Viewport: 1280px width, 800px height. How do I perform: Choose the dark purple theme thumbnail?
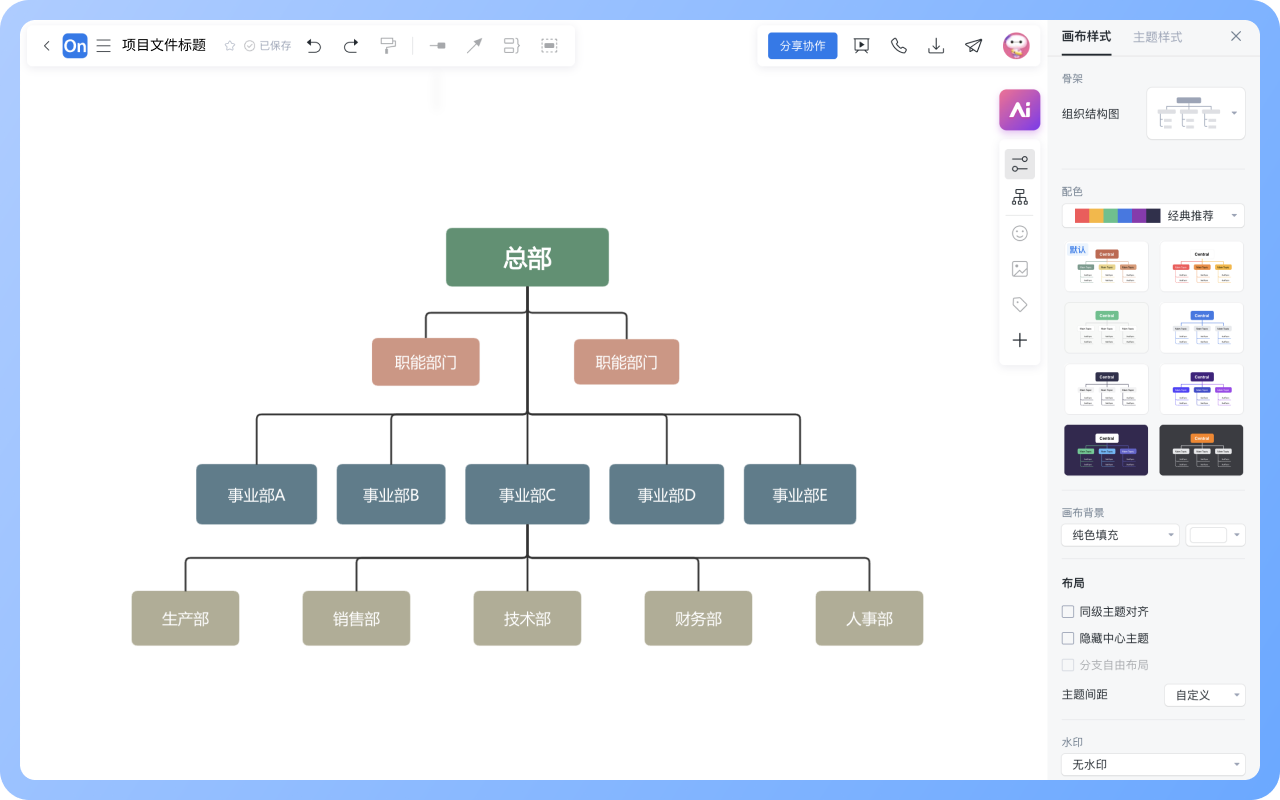click(x=1106, y=450)
